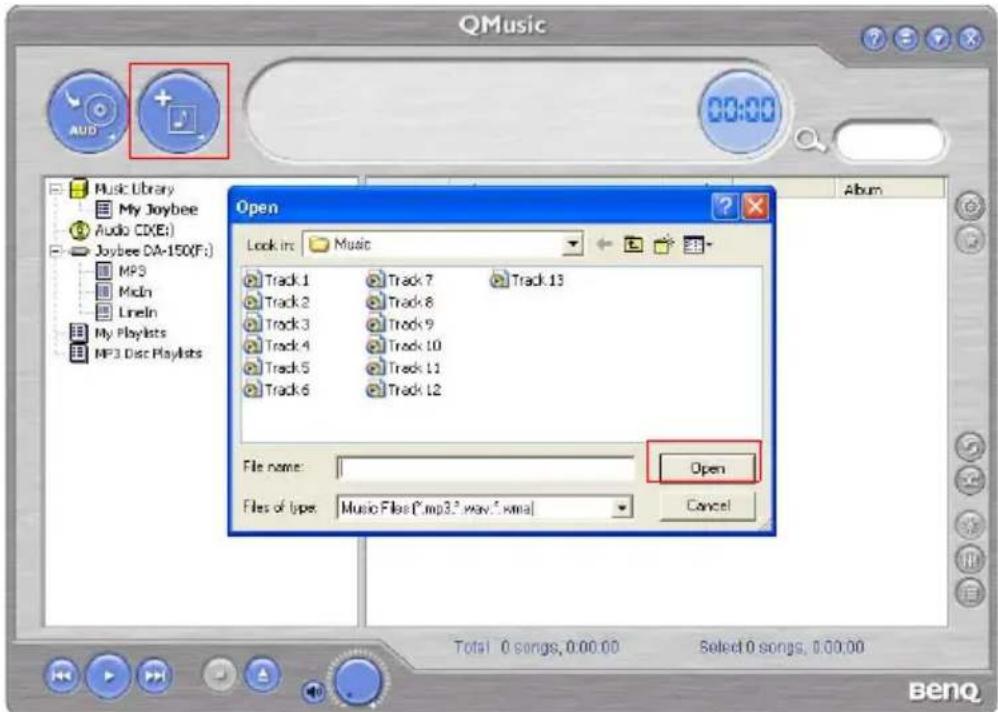Click the BenQ logo
The width and height of the screenshot is (998, 712).
pos(943,690)
